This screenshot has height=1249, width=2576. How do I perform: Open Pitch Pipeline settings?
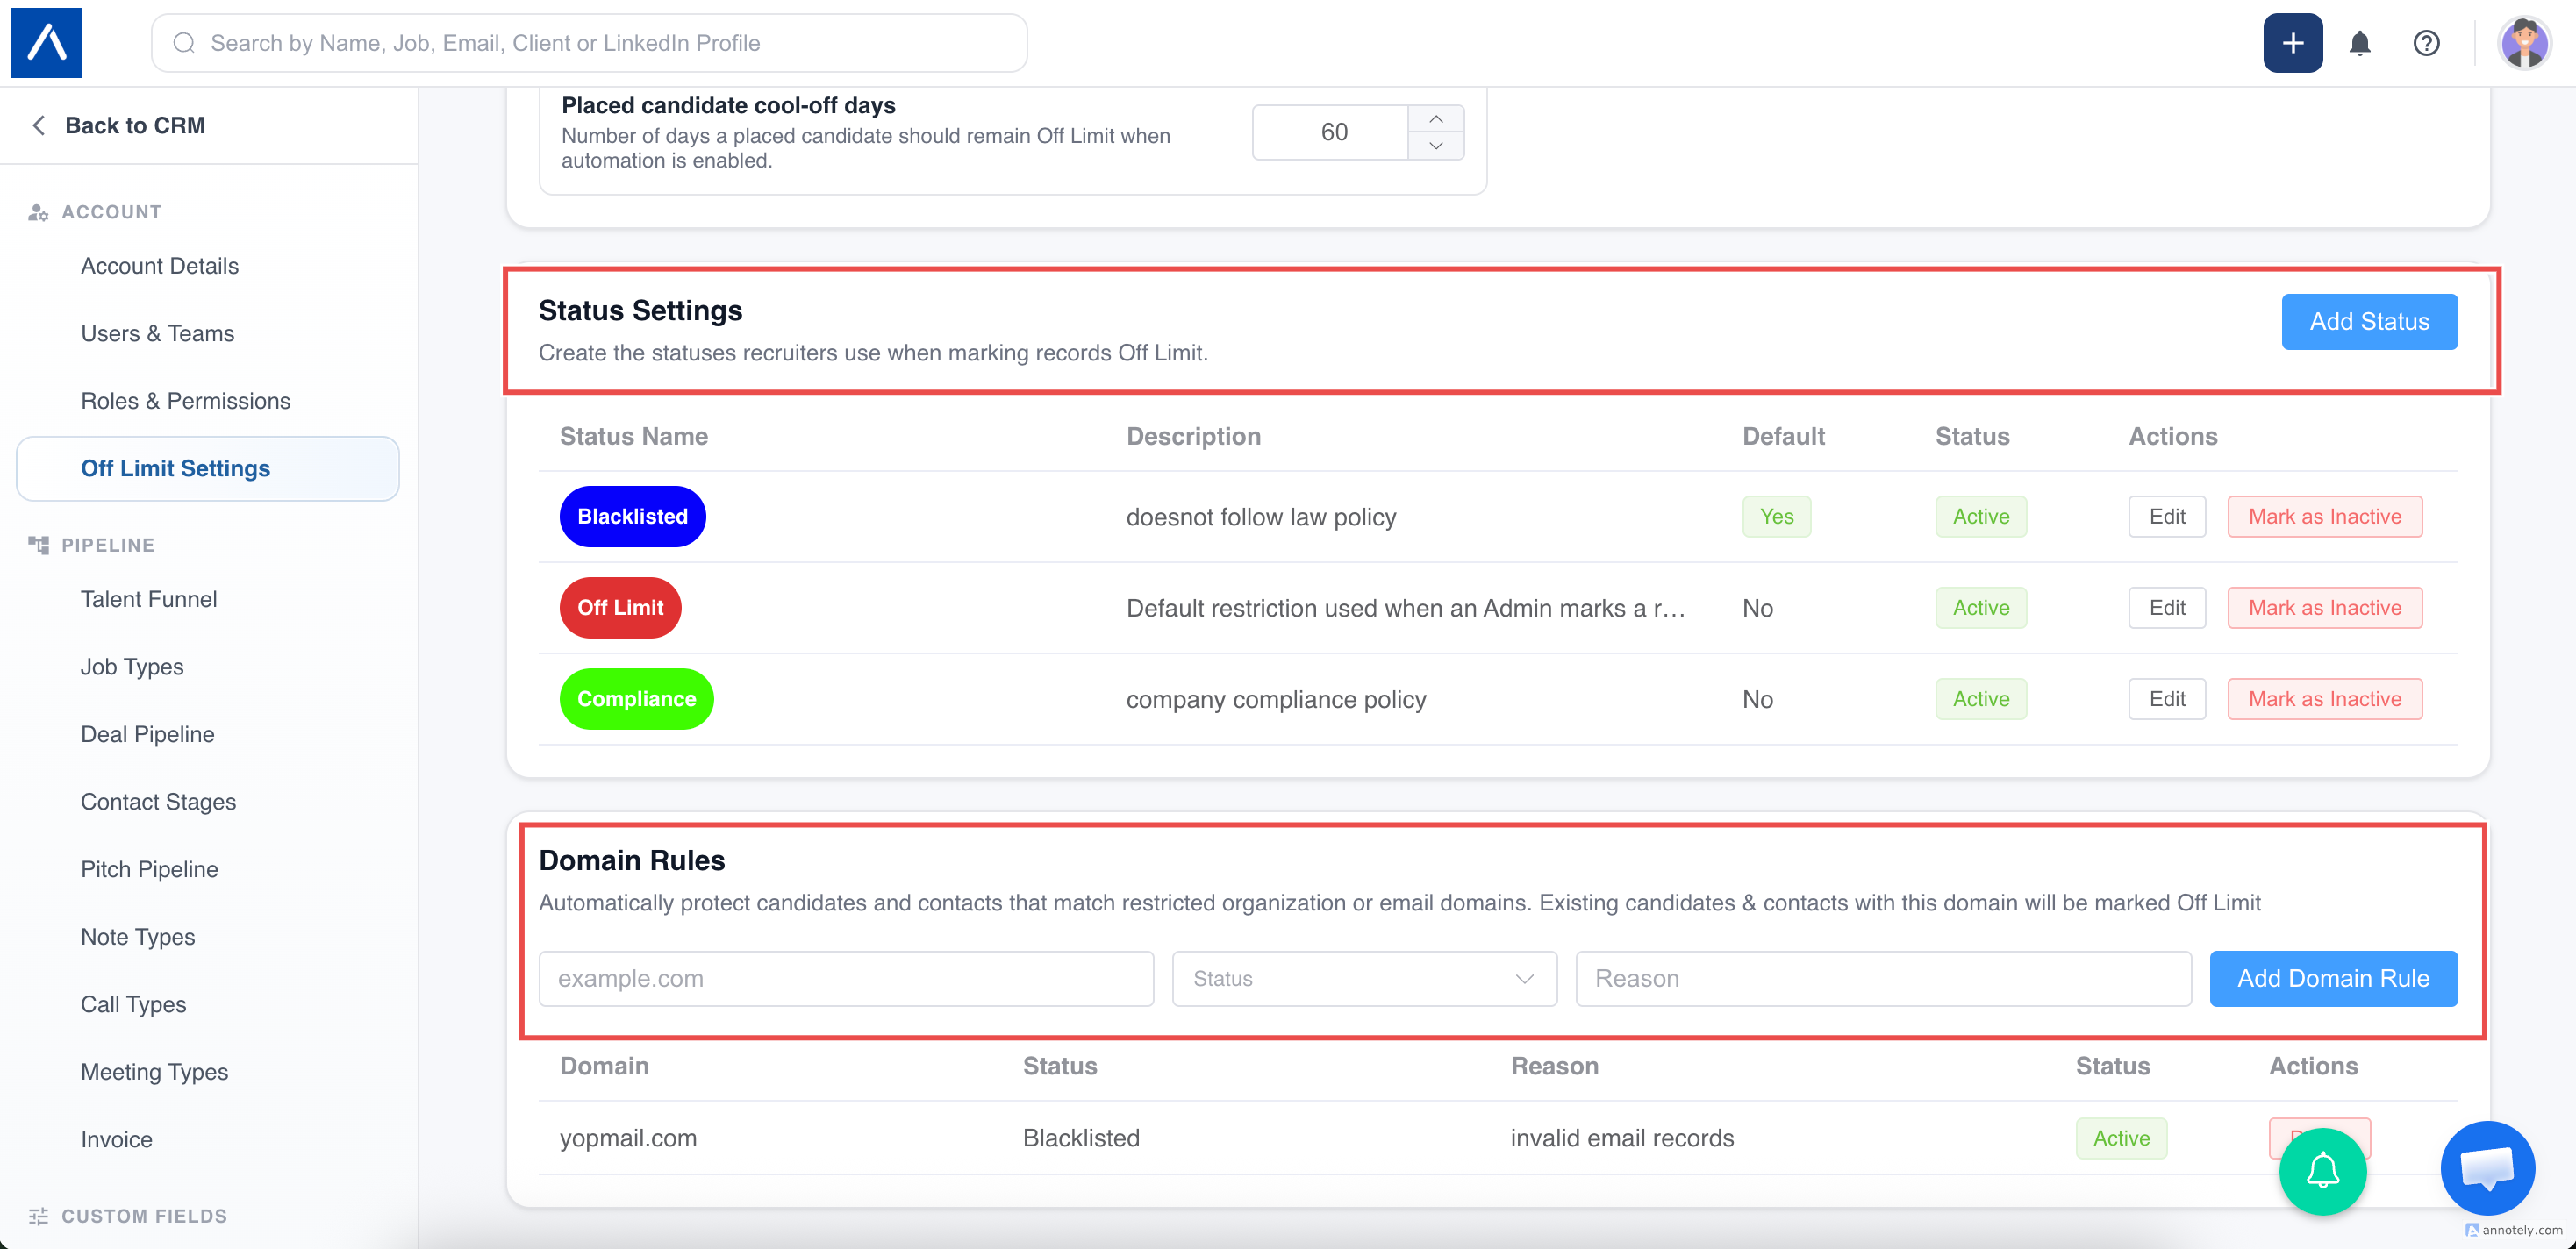(150, 869)
